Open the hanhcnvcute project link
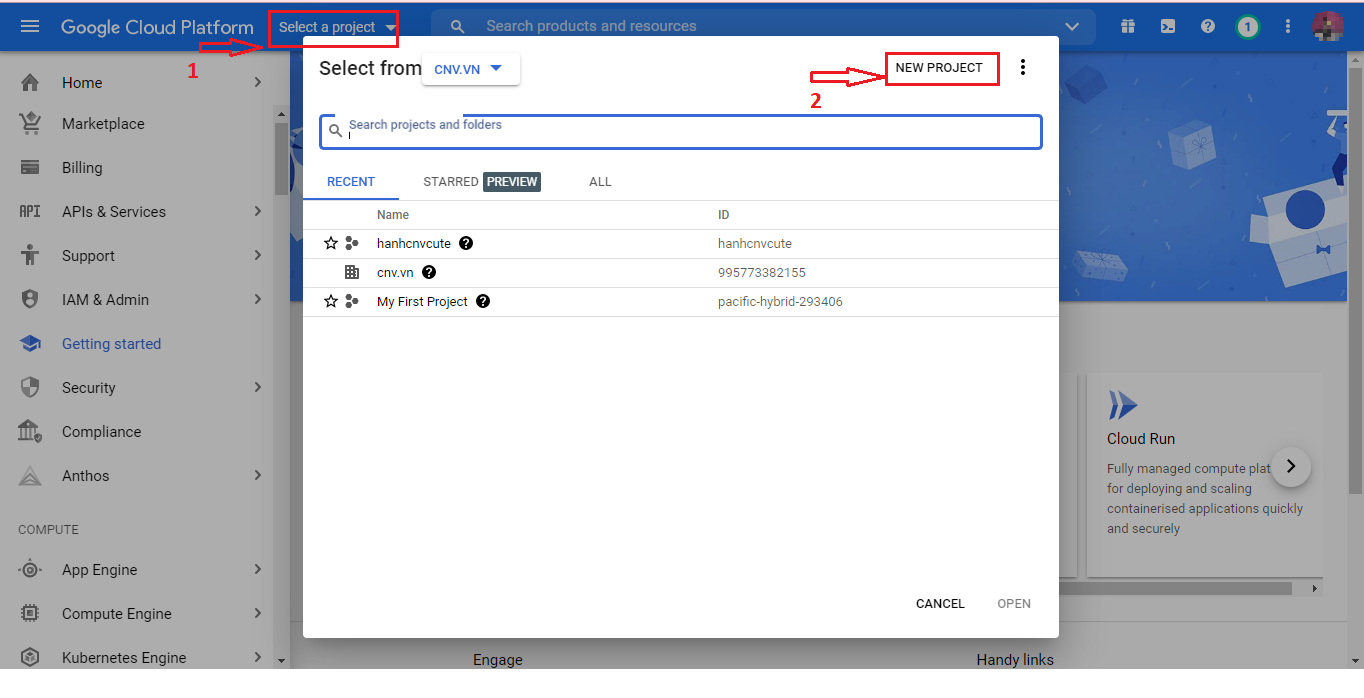1364x698 pixels. (414, 243)
